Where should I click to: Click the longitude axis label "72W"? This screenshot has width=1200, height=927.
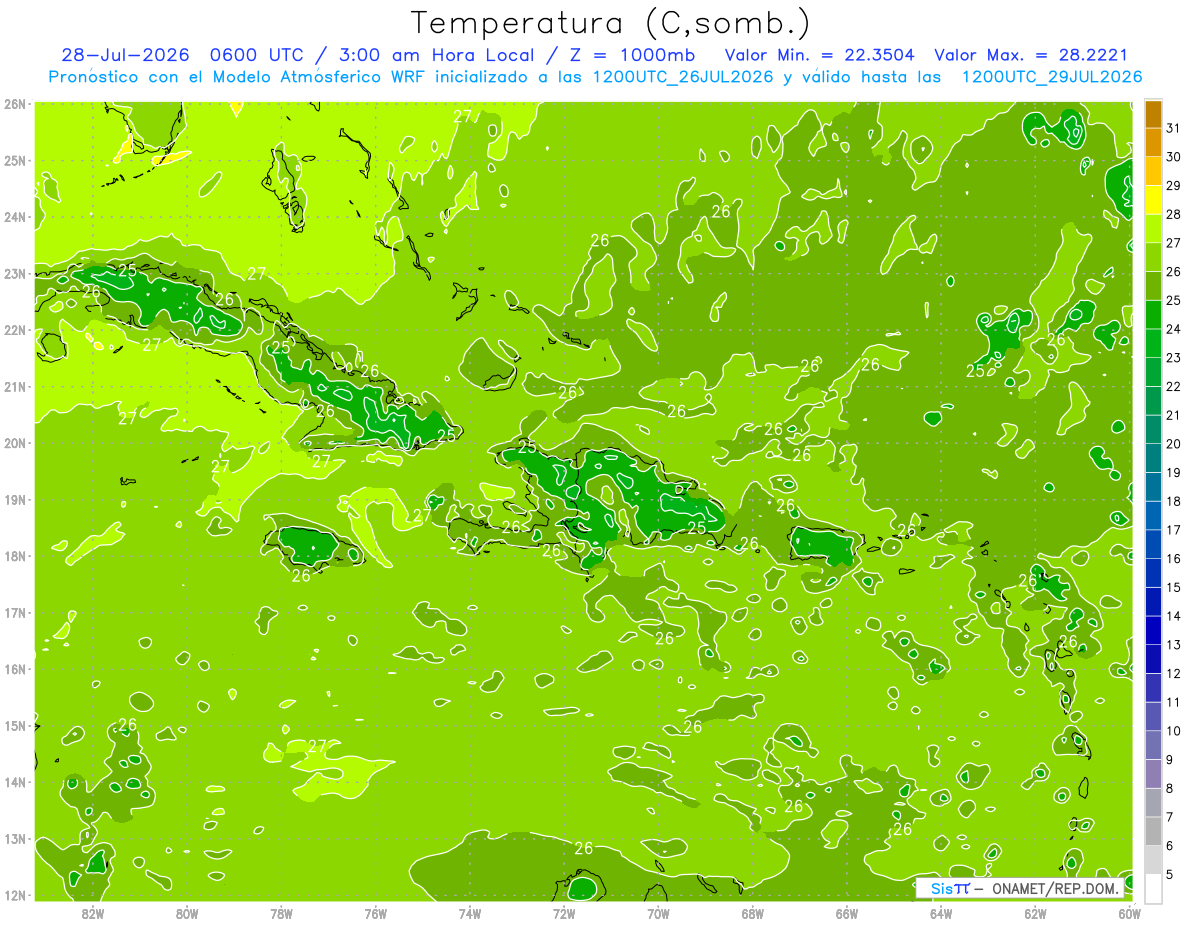coord(563,913)
